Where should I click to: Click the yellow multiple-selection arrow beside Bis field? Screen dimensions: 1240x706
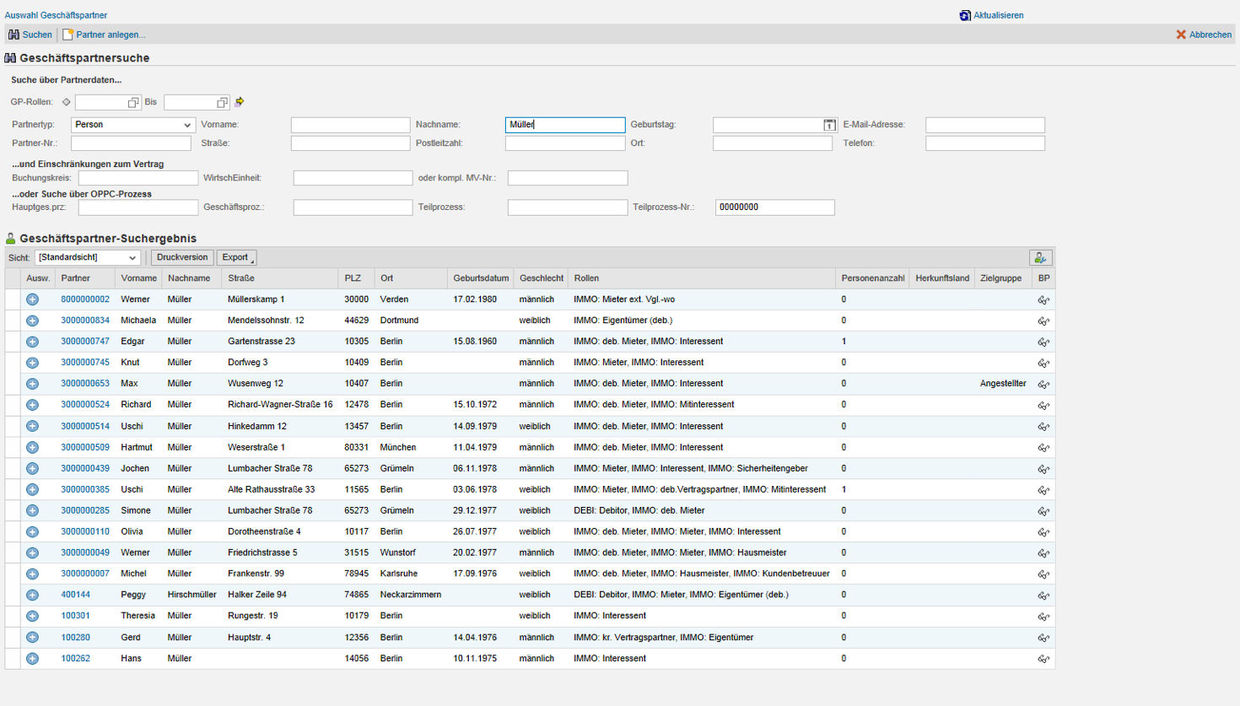(x=239, y=101)
